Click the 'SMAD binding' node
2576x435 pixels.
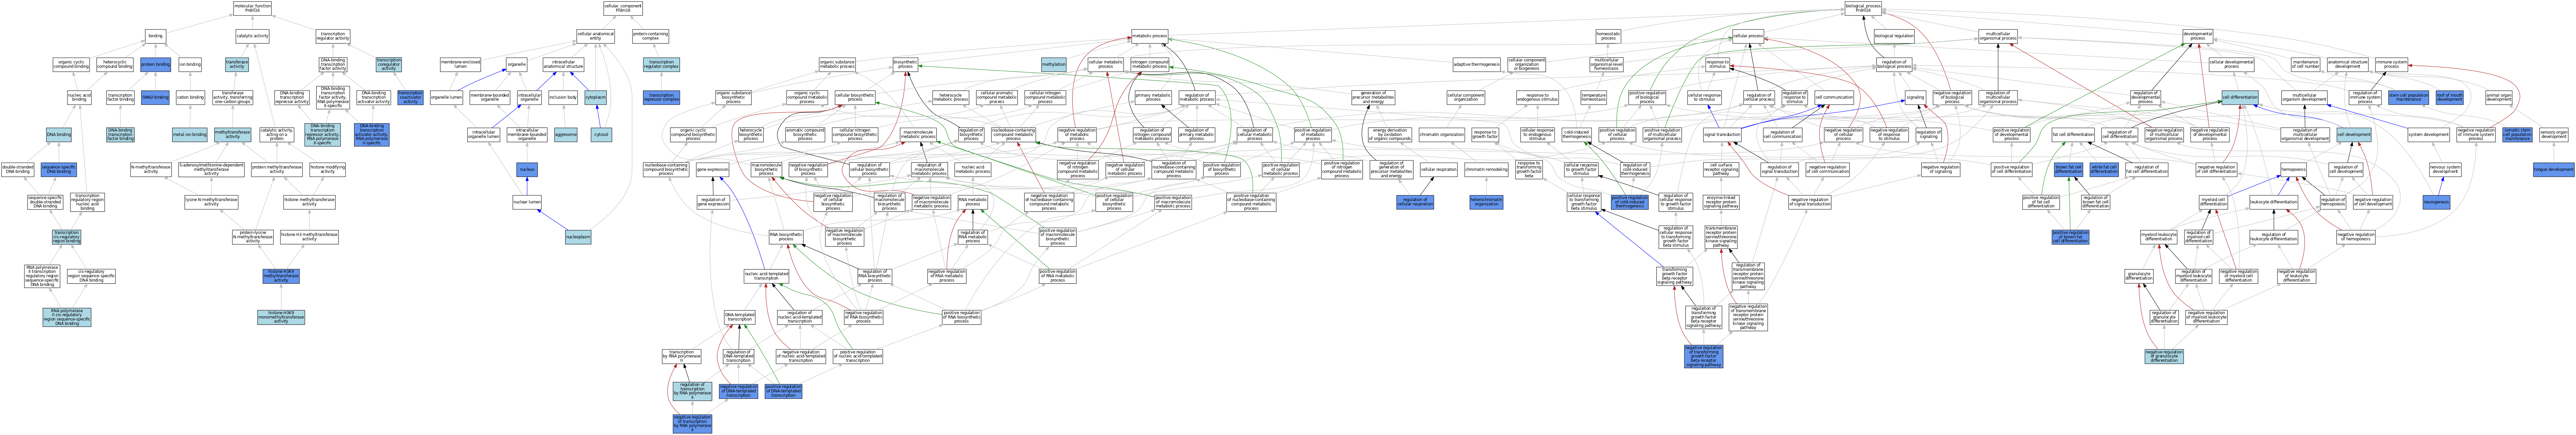(155, 97)
